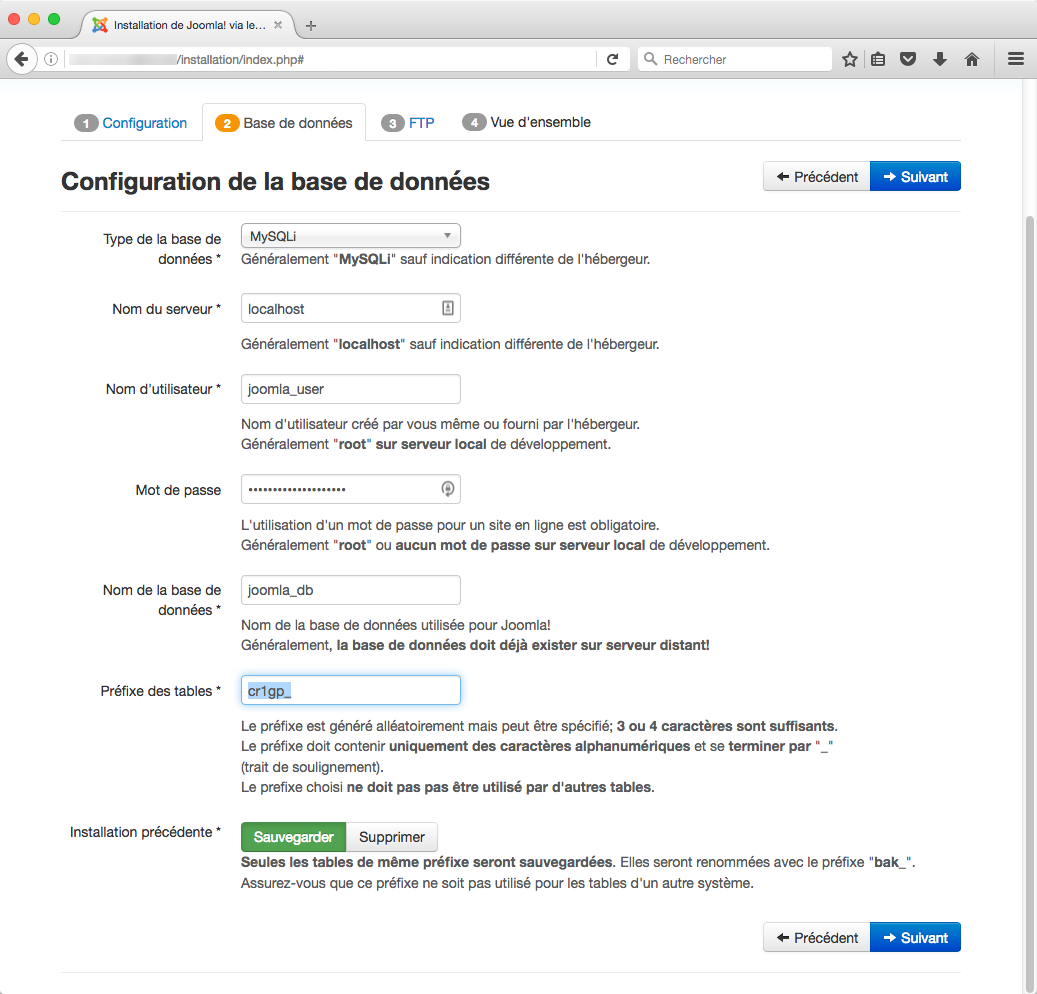This screenshot has height=994, width=1037.
Task: Go to the home page icon
Action: 972,60
